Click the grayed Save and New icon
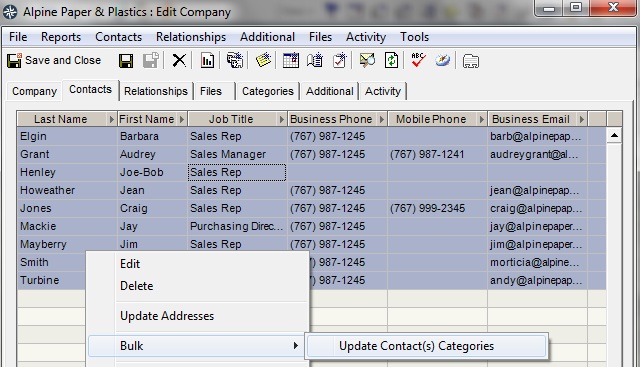Image resolution: width=640 pixels, height=367 pixels. coord(151,61)
